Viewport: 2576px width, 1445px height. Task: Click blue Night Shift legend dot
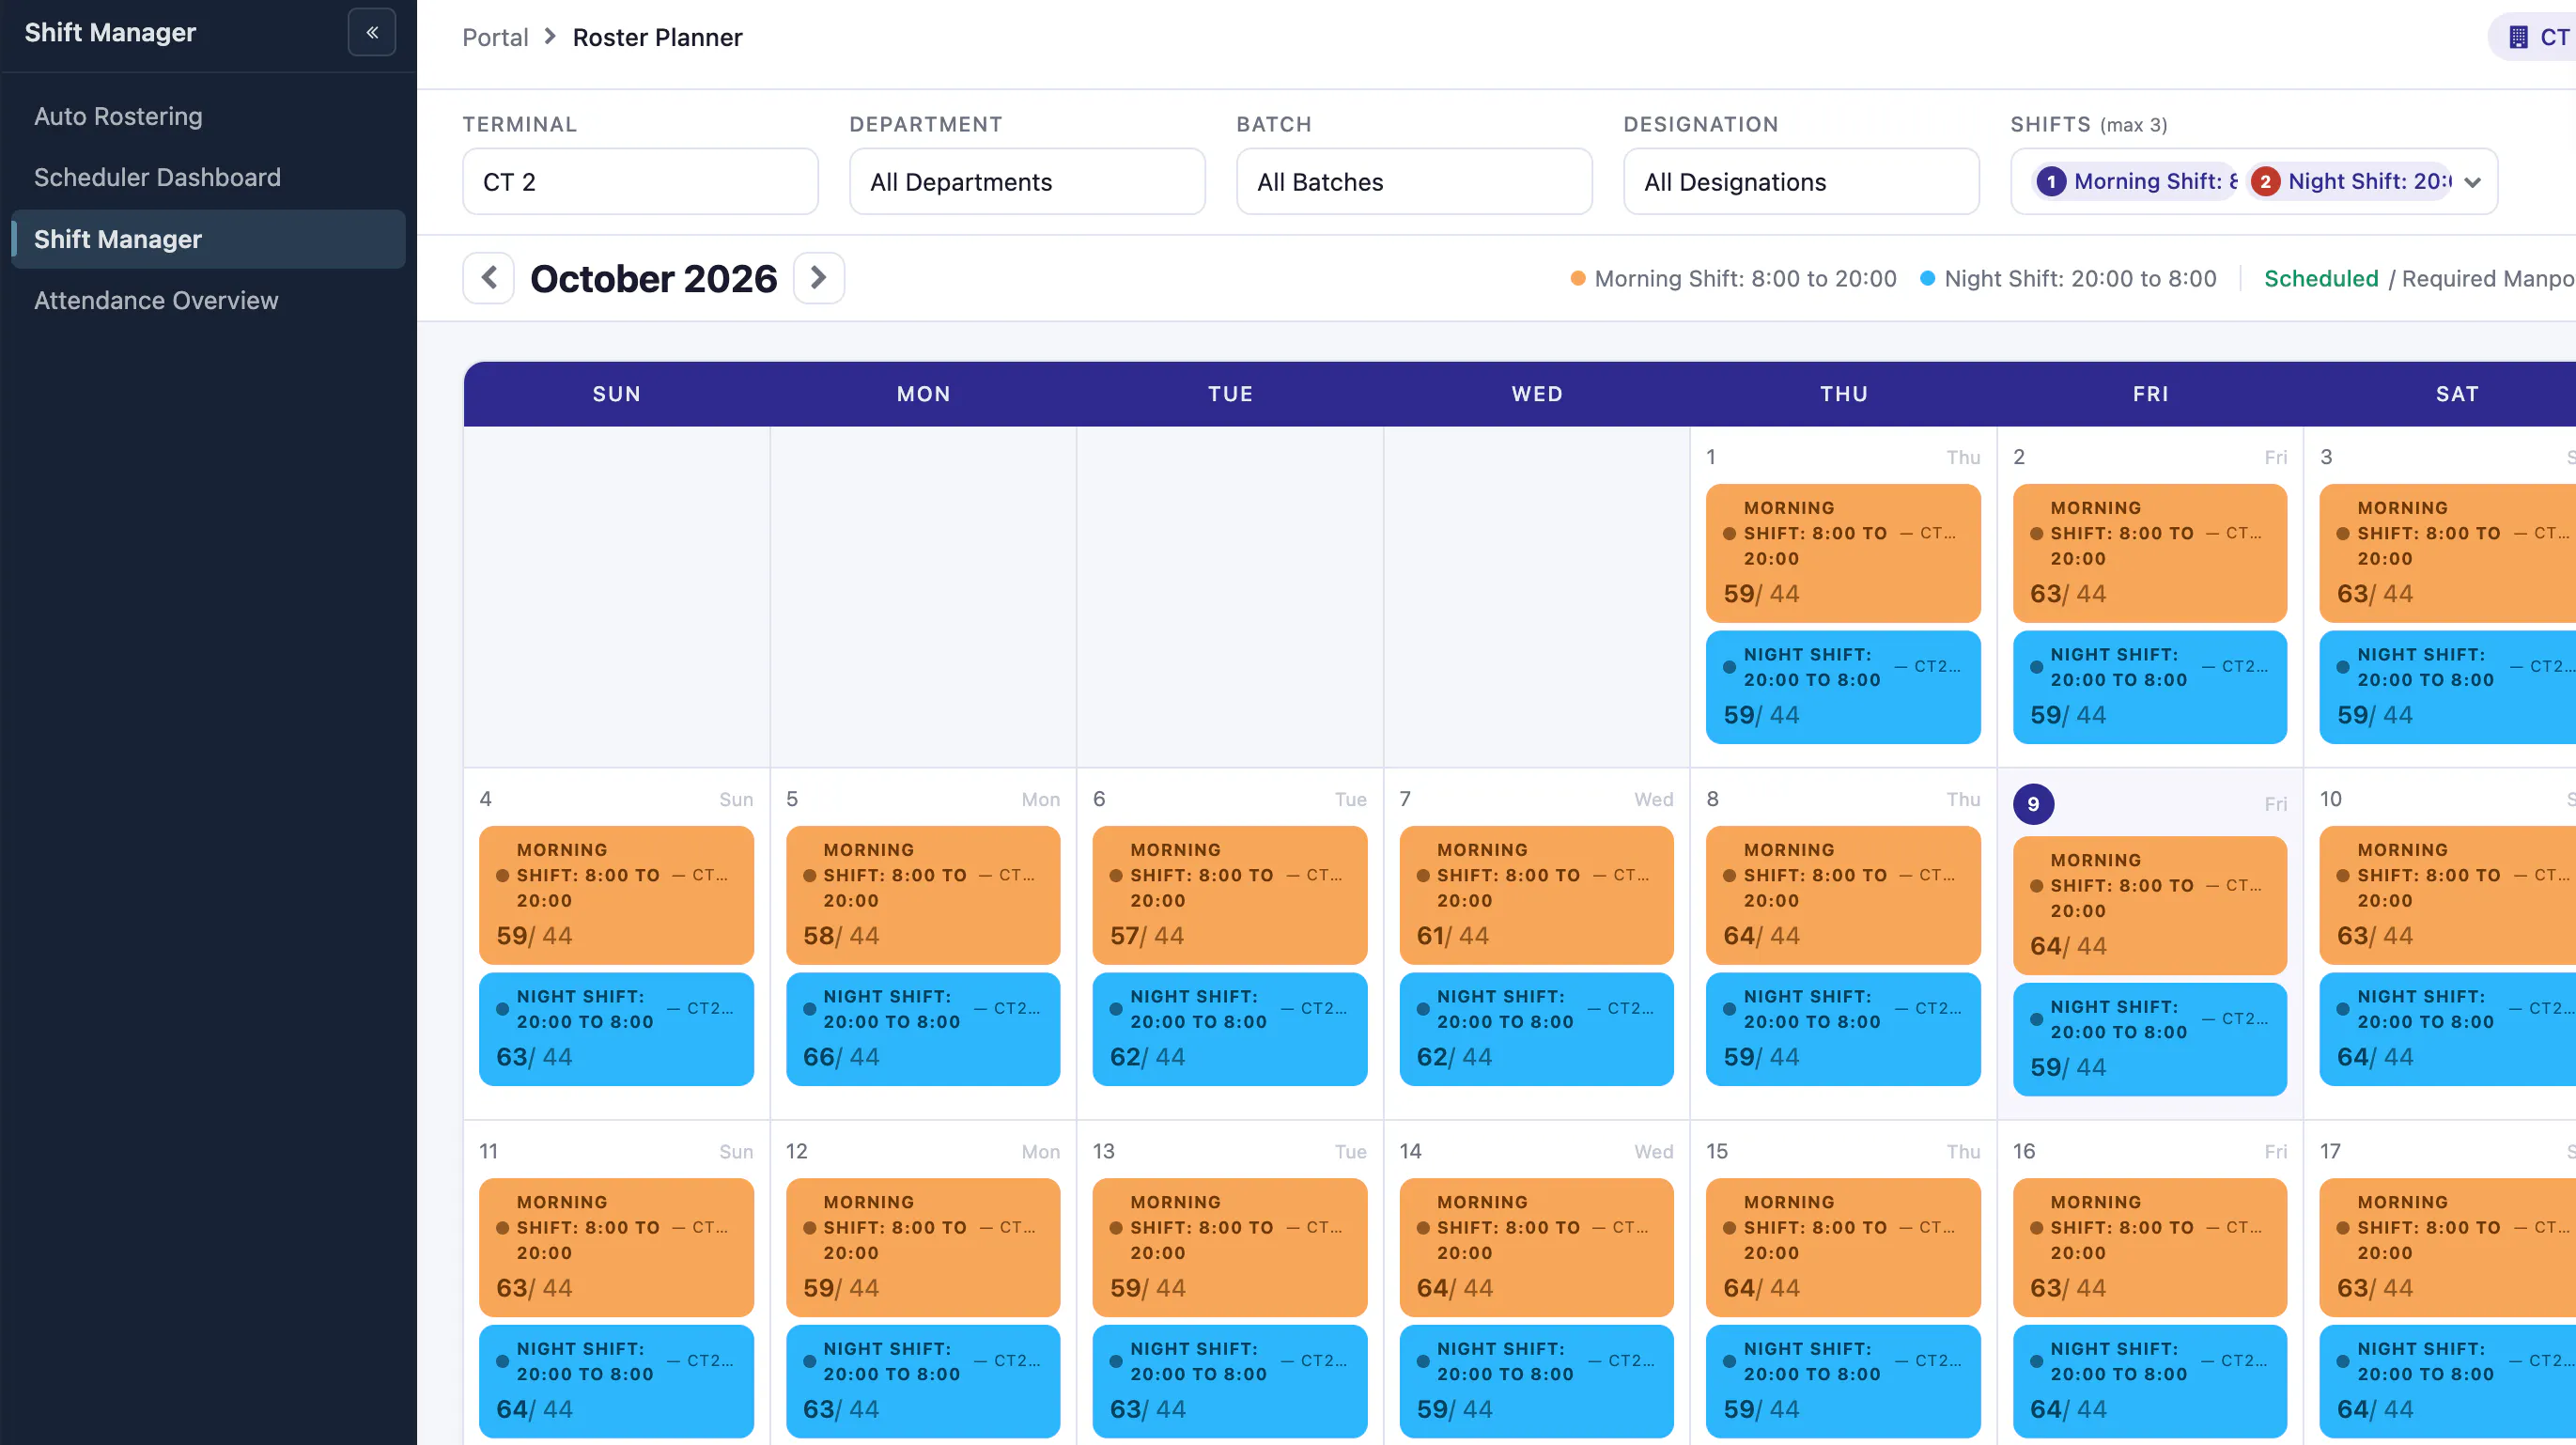coord(1927,279)
